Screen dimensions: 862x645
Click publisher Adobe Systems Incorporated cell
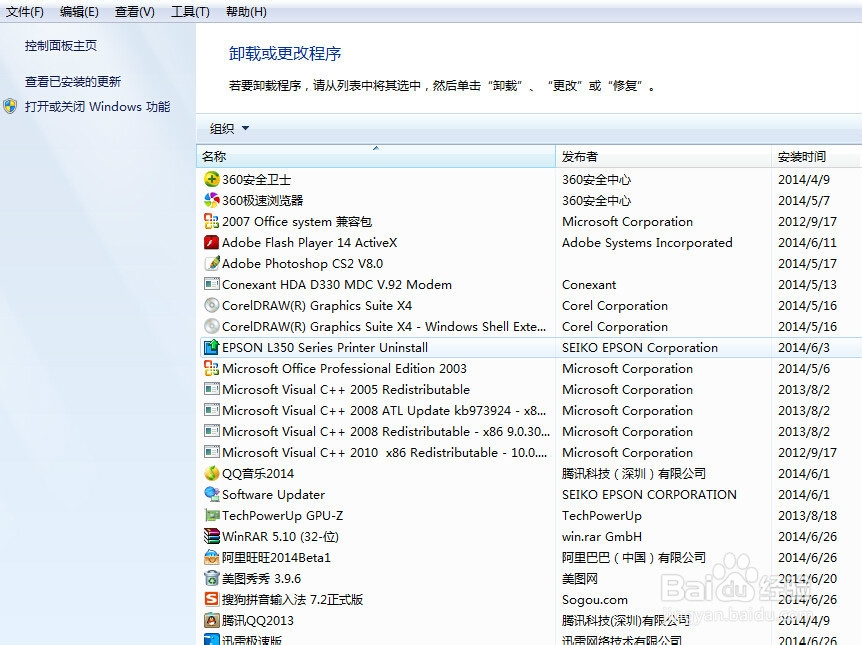(x=647, y=242)
